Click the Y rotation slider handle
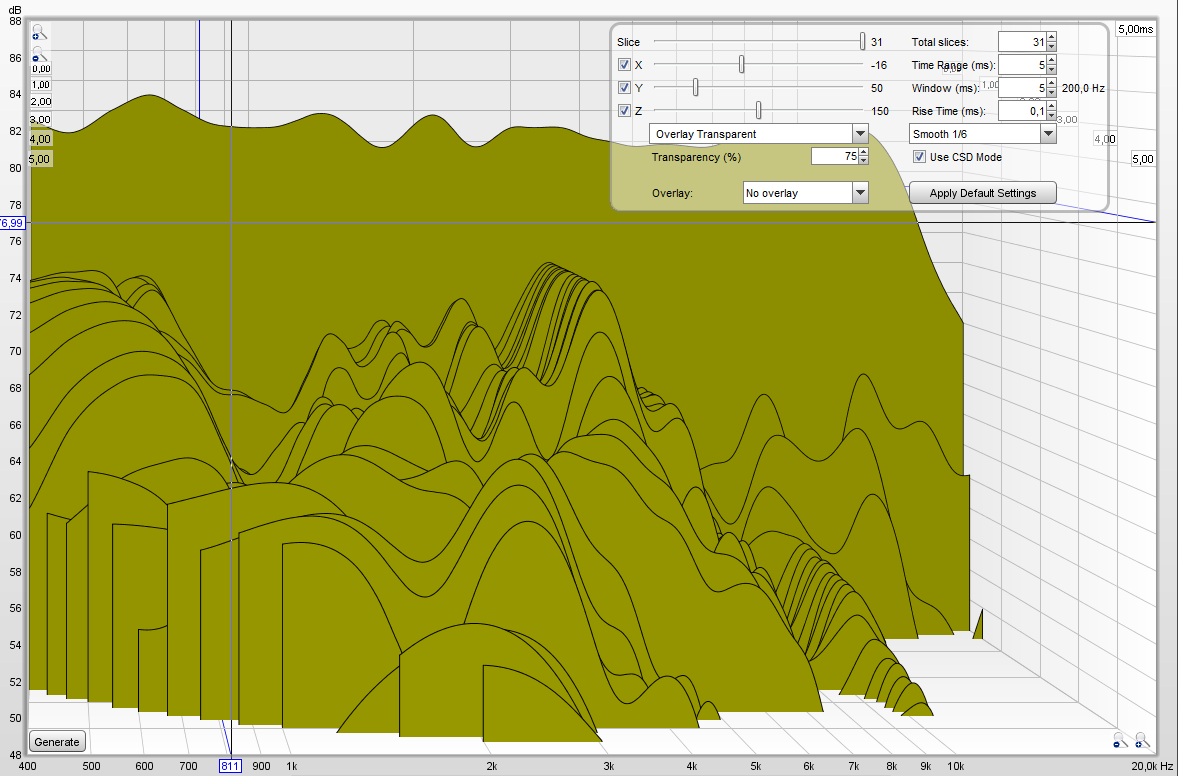 point(696,88)
